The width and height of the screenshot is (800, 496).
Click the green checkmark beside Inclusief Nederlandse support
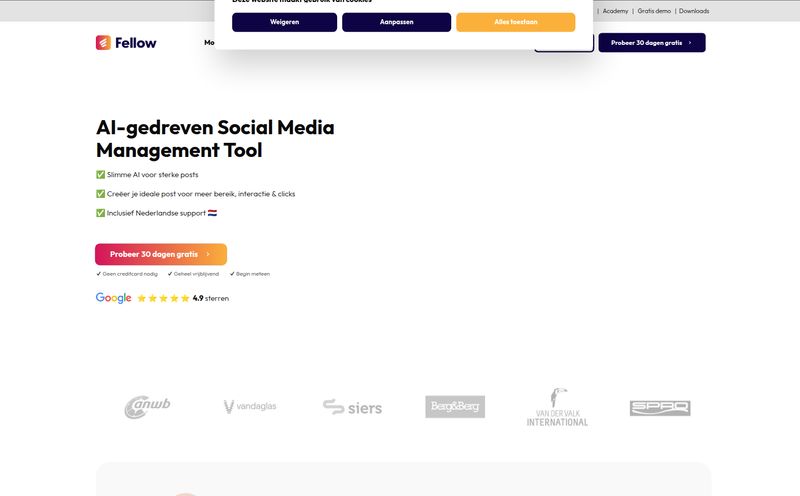click(101, 213)
